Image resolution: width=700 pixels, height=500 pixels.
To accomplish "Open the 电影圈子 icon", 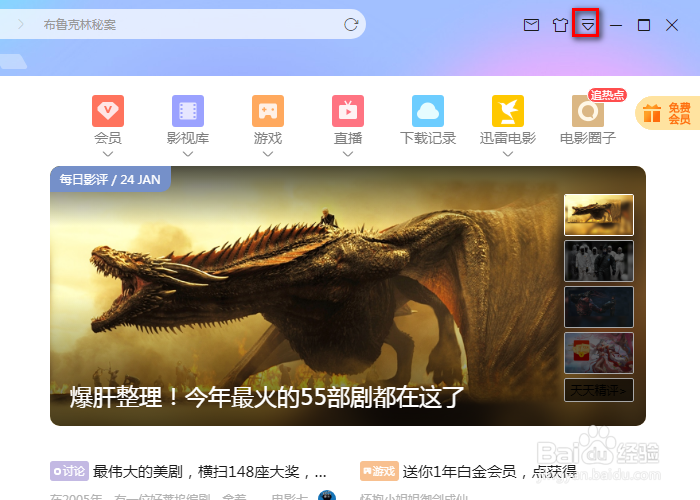I will pyautogui.click(x=588, y=111).
